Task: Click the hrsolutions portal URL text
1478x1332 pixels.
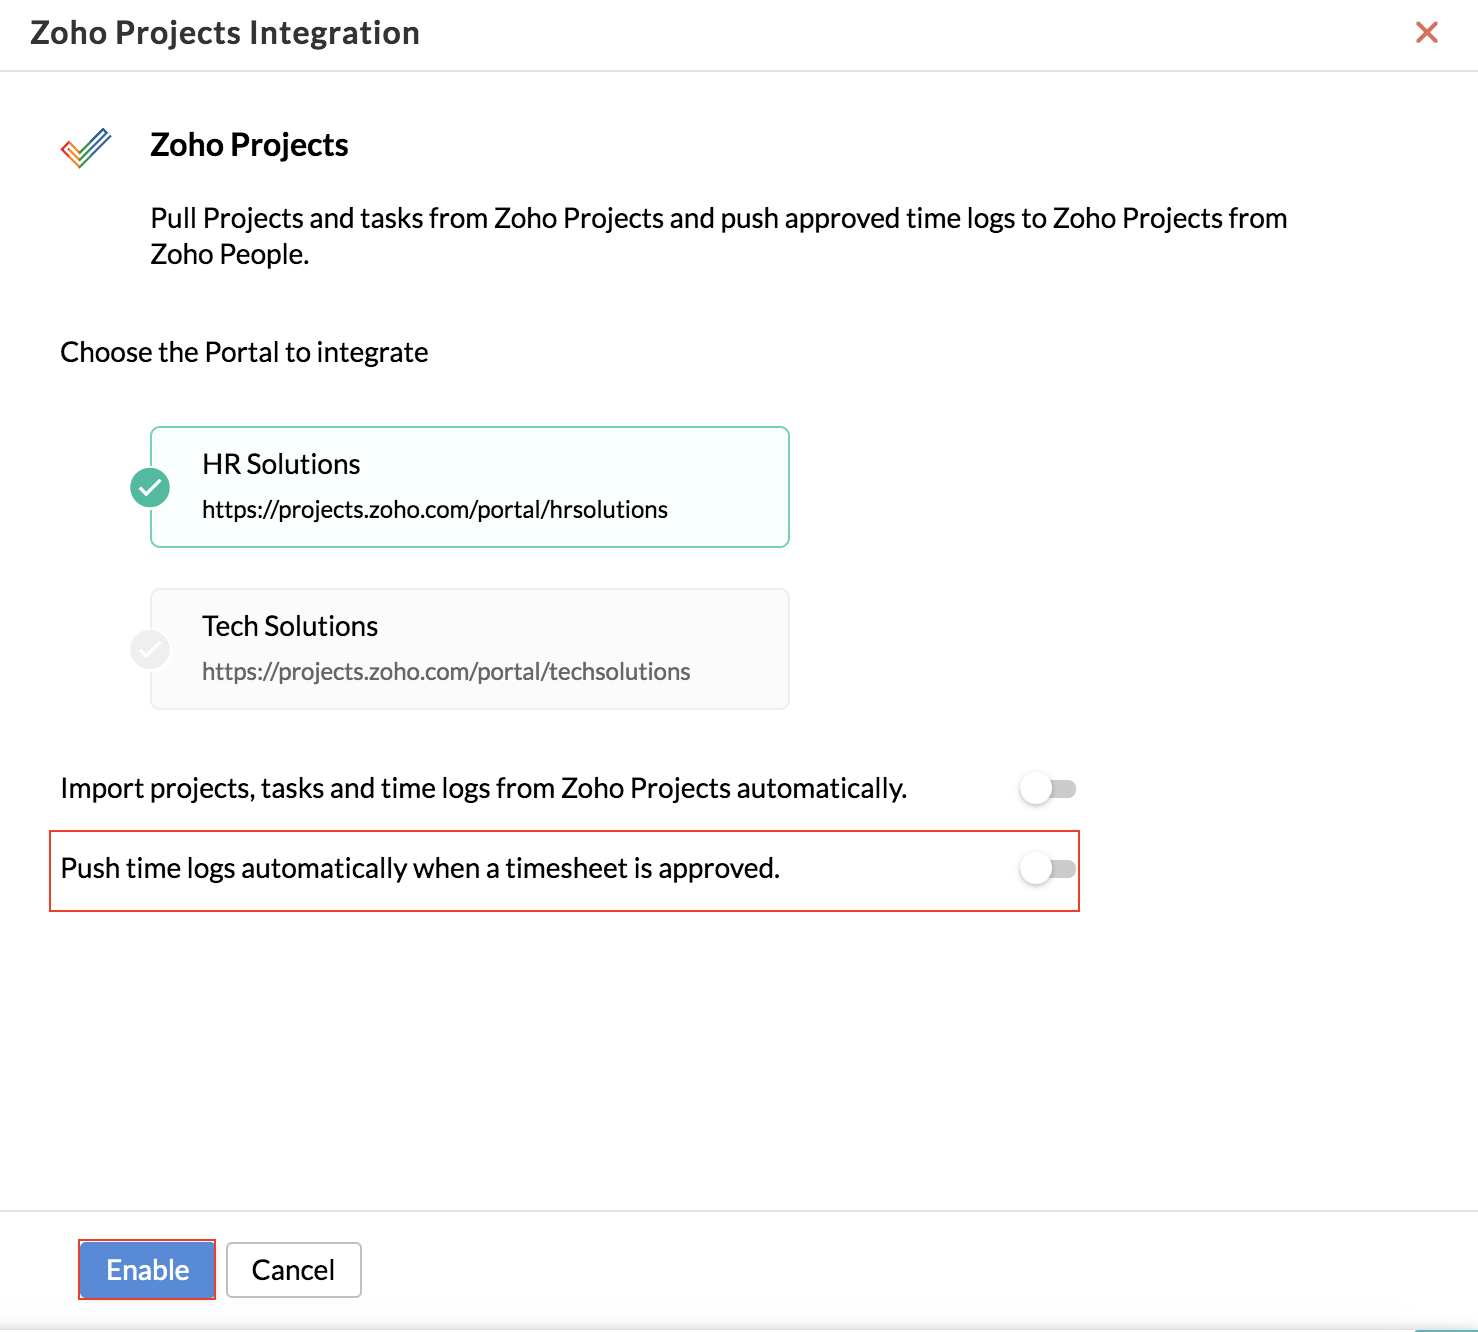Action: 435,510
